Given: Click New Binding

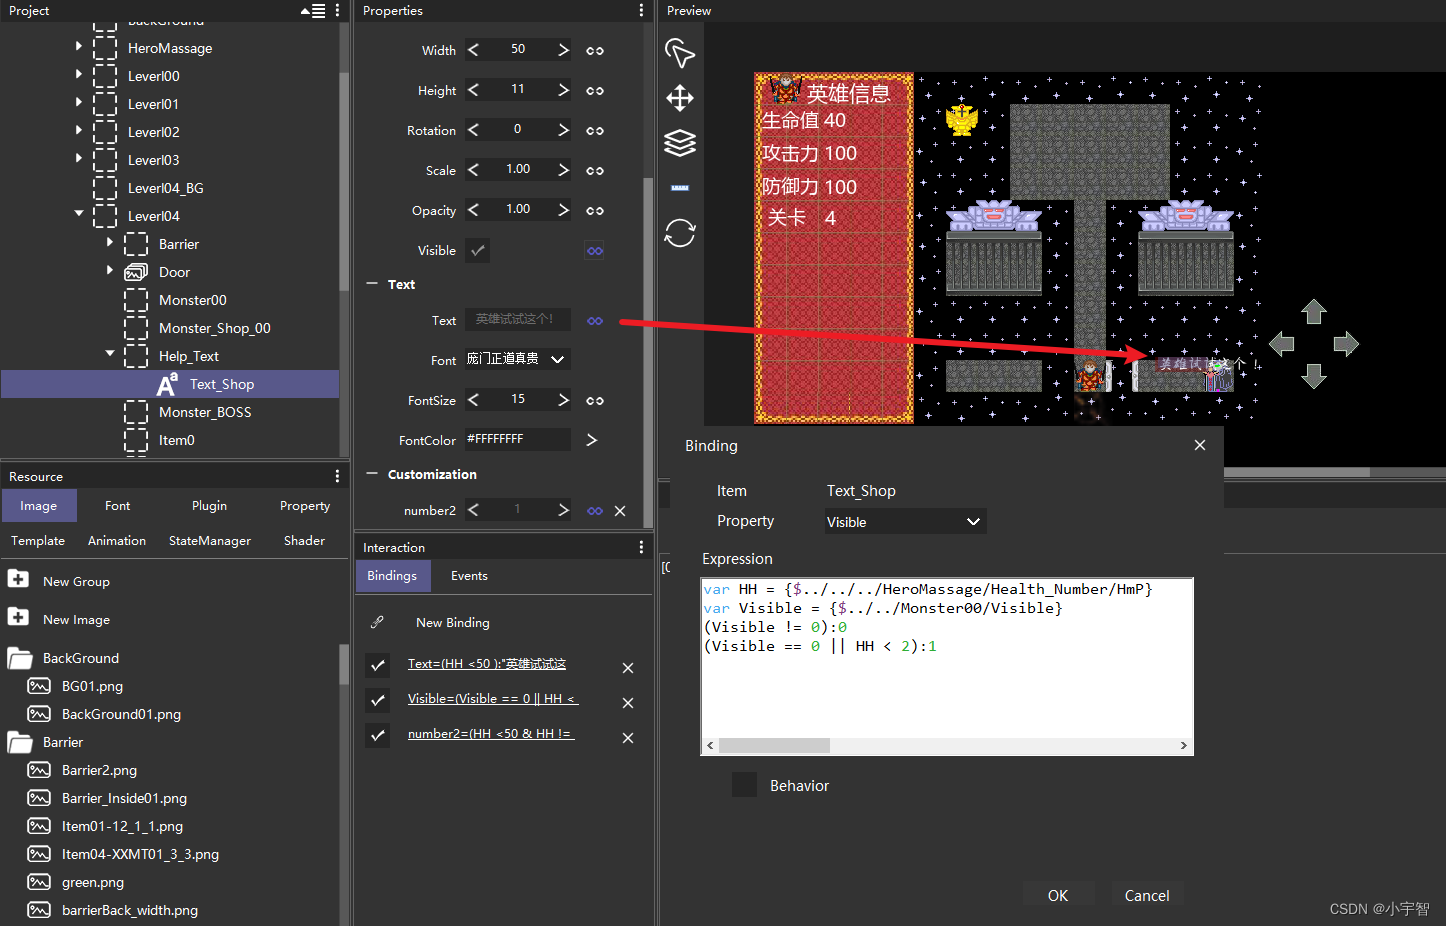Looking at the screenshot, I should pos(453,622).
